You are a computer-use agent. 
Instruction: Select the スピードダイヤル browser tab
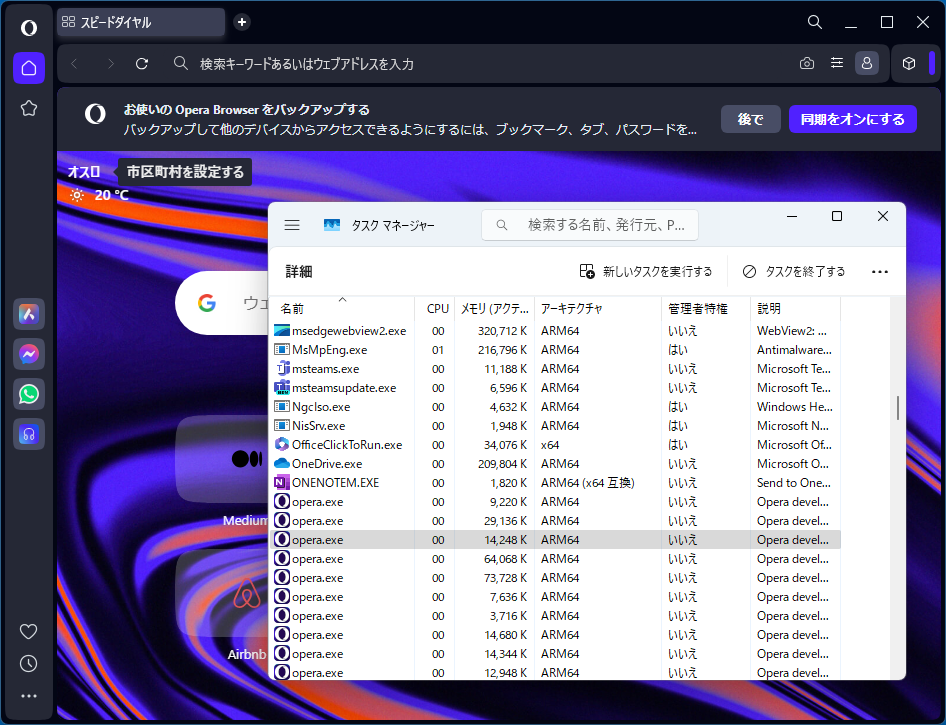[x=140, y=22]
